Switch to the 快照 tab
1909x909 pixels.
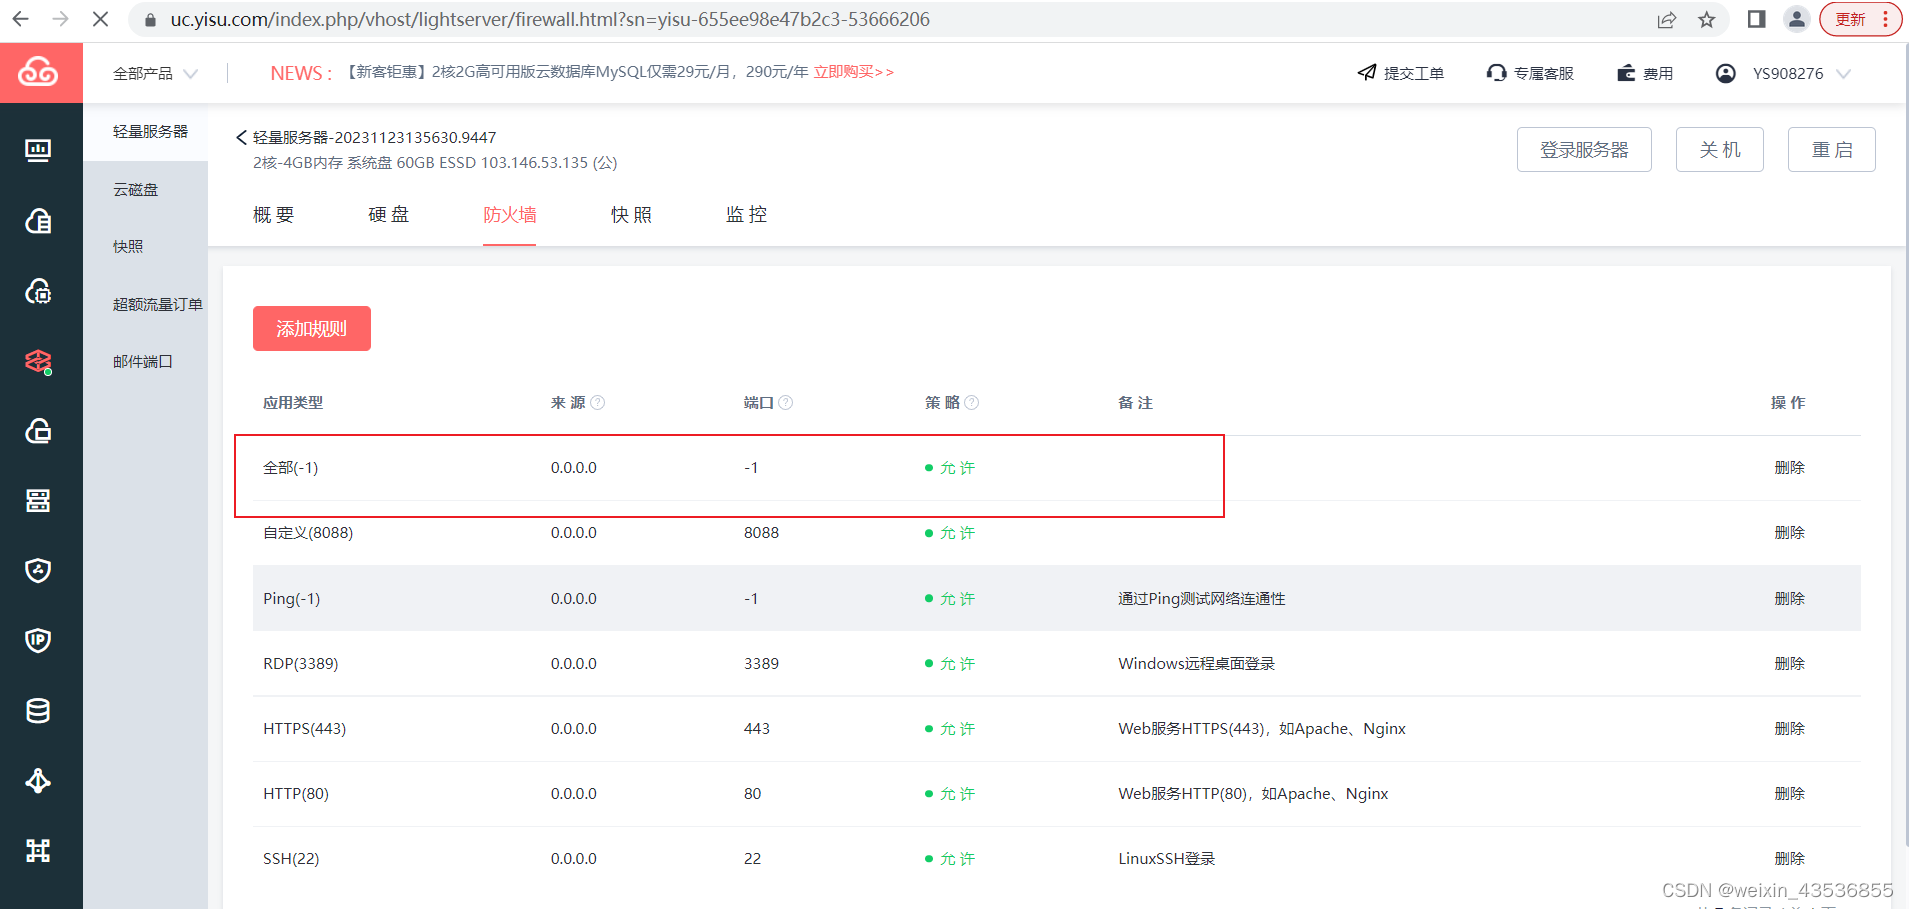(631, 214)
